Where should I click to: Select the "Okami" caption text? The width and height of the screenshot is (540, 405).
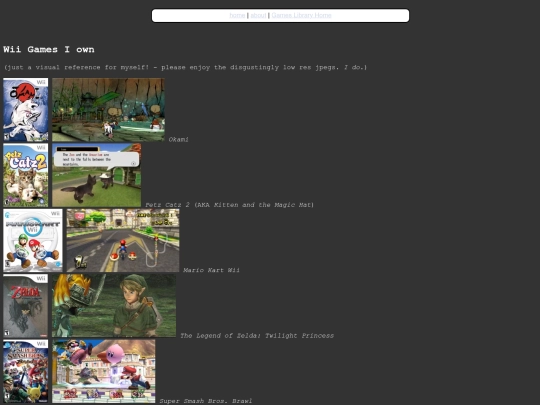(178, 139)
